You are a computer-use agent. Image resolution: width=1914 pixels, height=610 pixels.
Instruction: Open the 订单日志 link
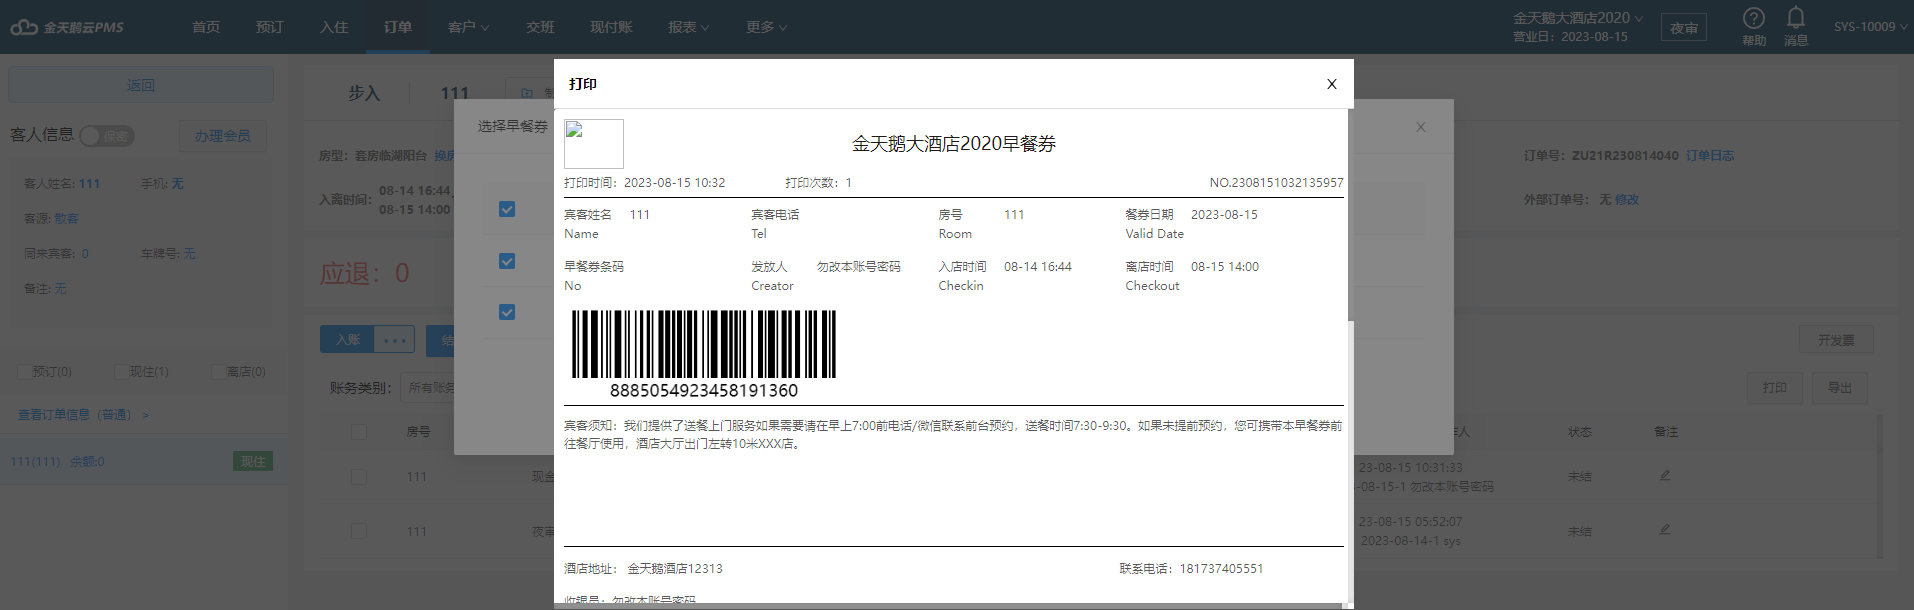1710,156
